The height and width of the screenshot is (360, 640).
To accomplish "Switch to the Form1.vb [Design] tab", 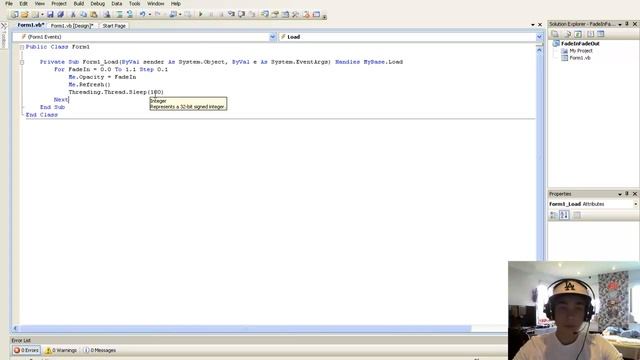I will pos(72,26).
